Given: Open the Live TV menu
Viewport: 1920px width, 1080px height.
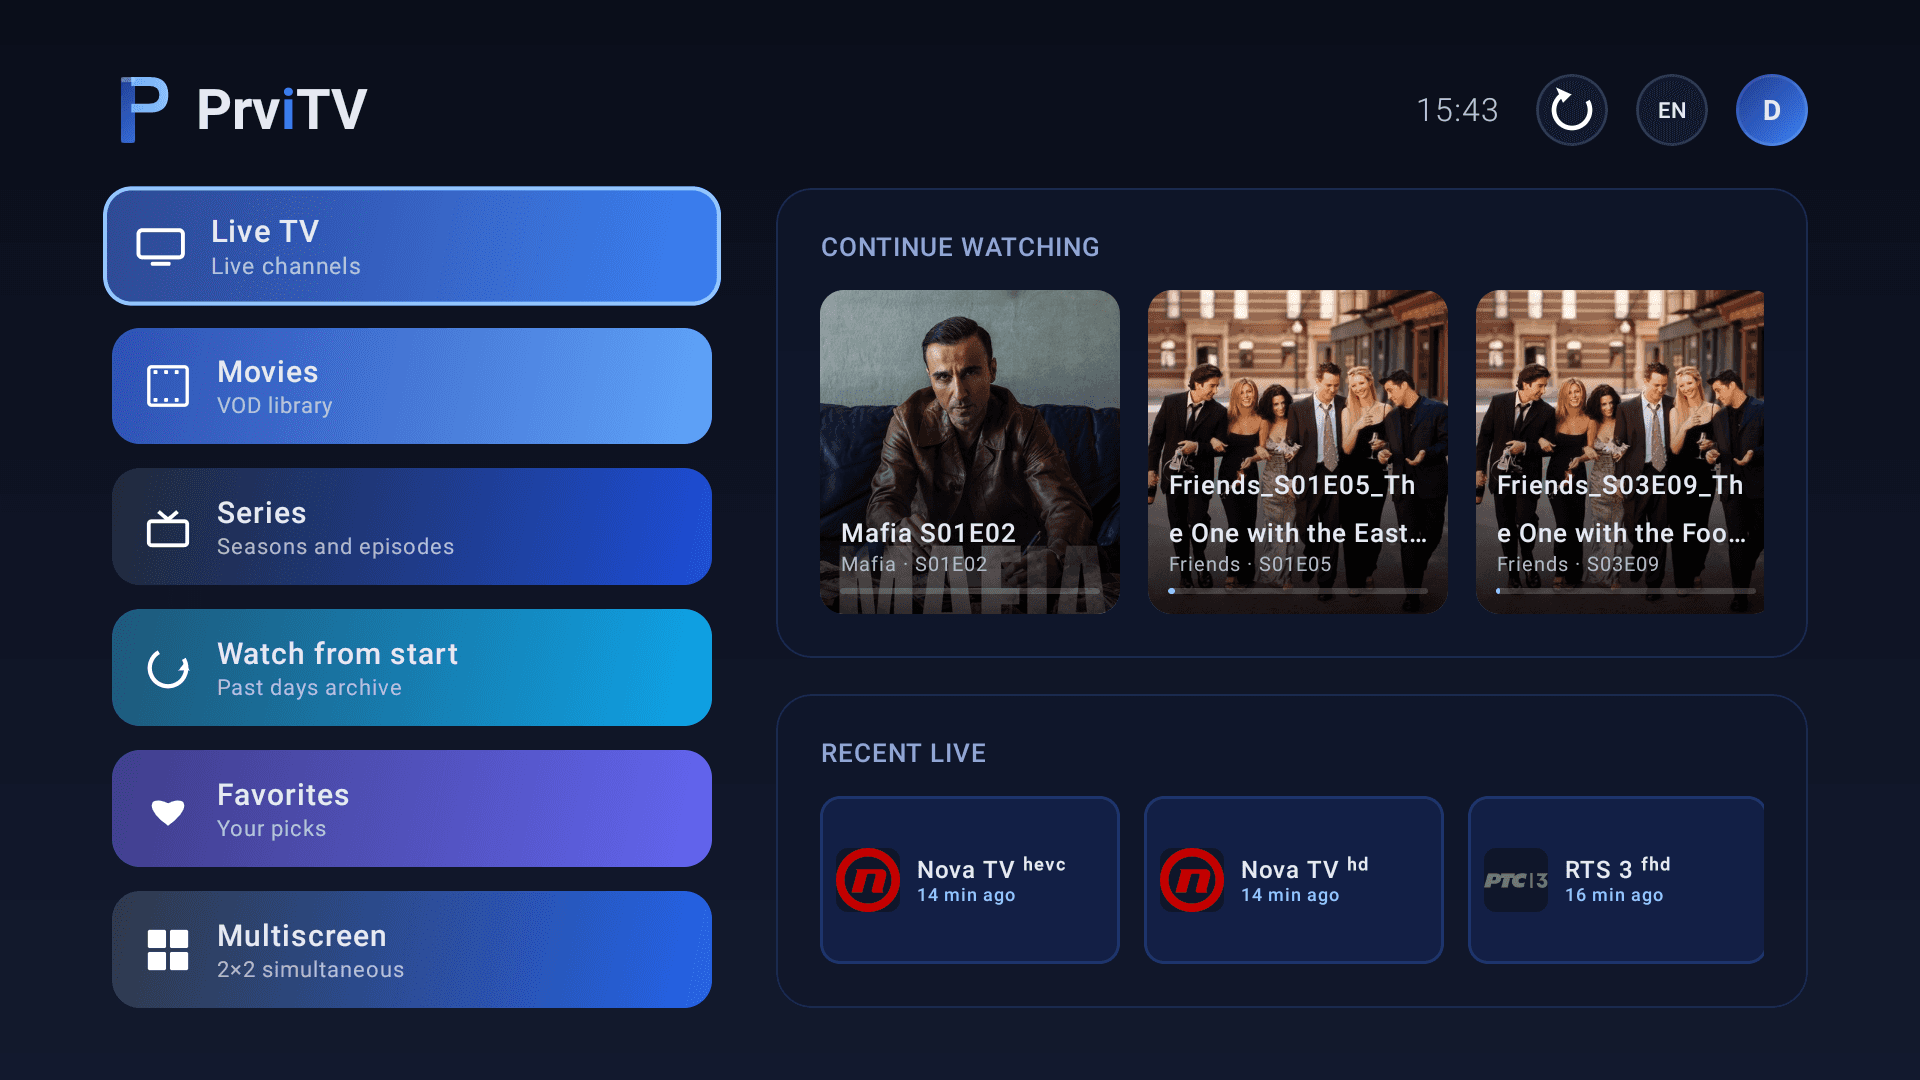Looking at the screenshot, I should (x=412, y=246).
